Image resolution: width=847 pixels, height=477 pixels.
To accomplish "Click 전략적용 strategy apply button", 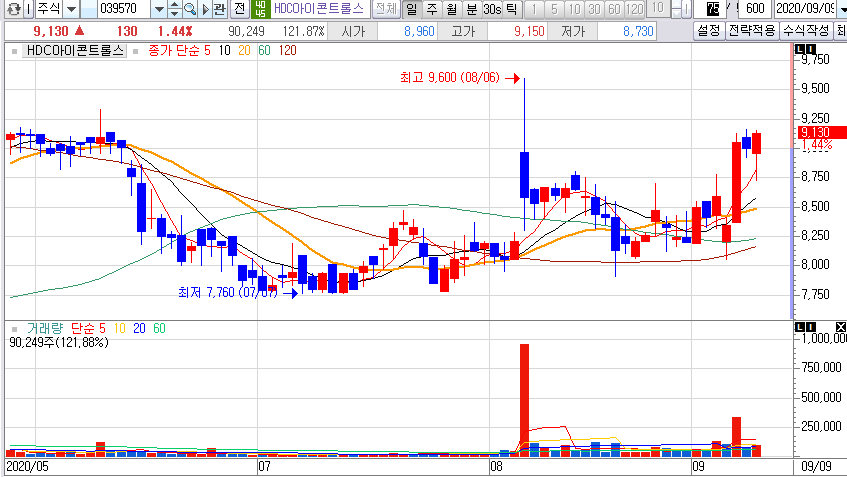I will 752,30.
